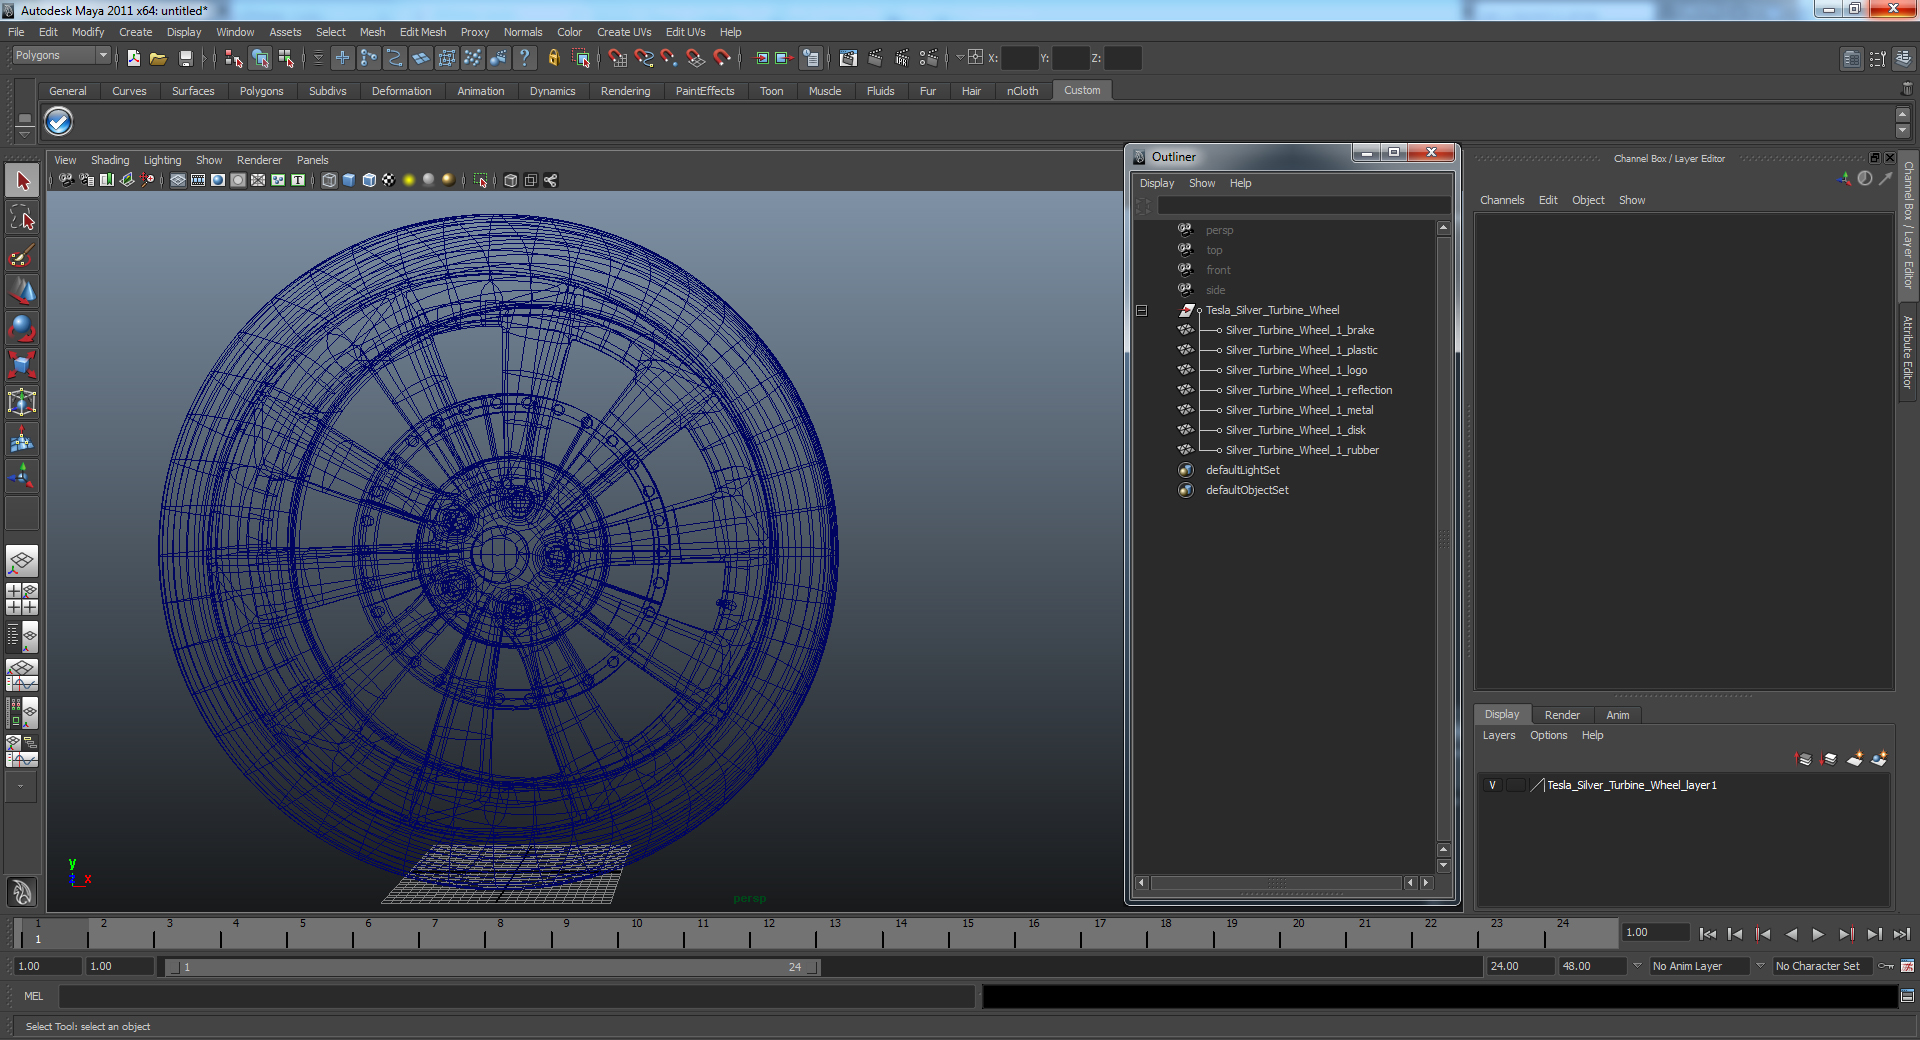The height and width of the screenshot is (1040, 1920).
Task: Choose the Paint Selection tool
Action: coord(22,255)
